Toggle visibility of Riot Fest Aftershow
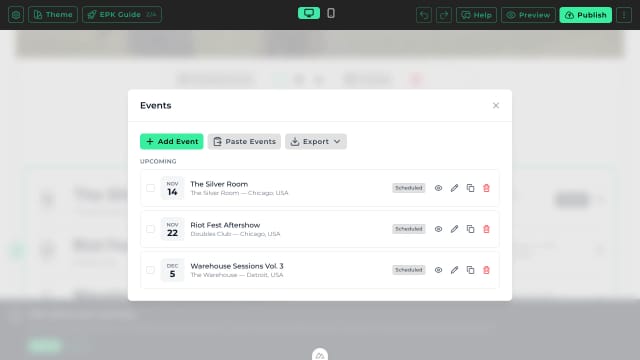 (x=438, y=229)
